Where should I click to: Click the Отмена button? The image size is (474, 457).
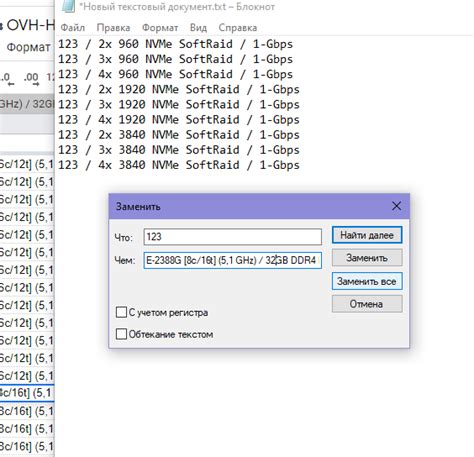pyautogui.click(x=367, y=304)
